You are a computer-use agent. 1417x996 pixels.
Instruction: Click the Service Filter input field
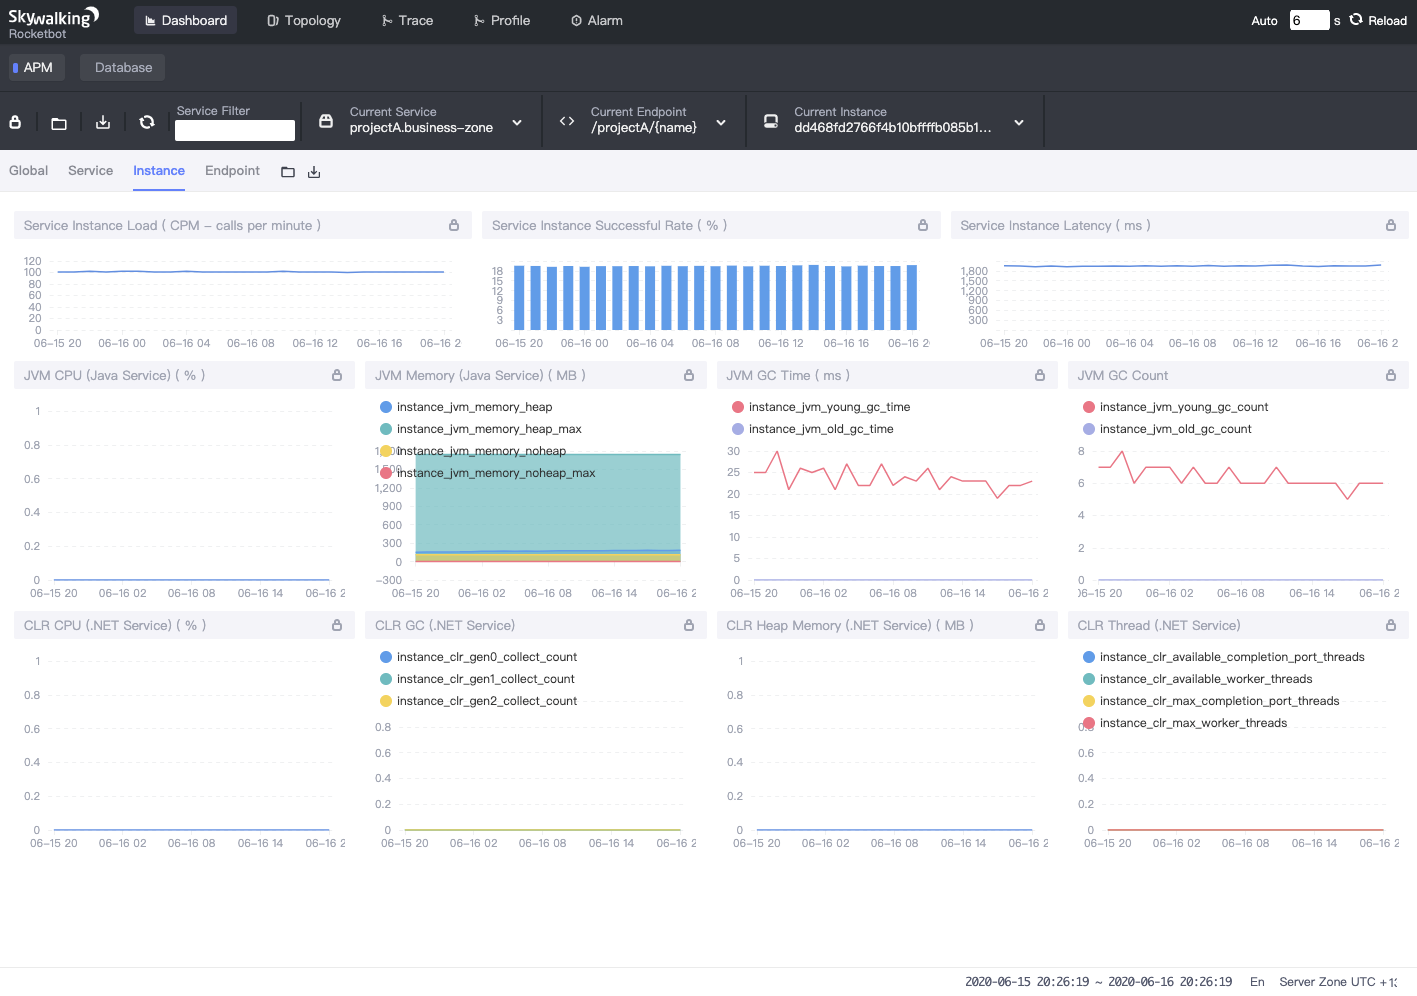235,130
